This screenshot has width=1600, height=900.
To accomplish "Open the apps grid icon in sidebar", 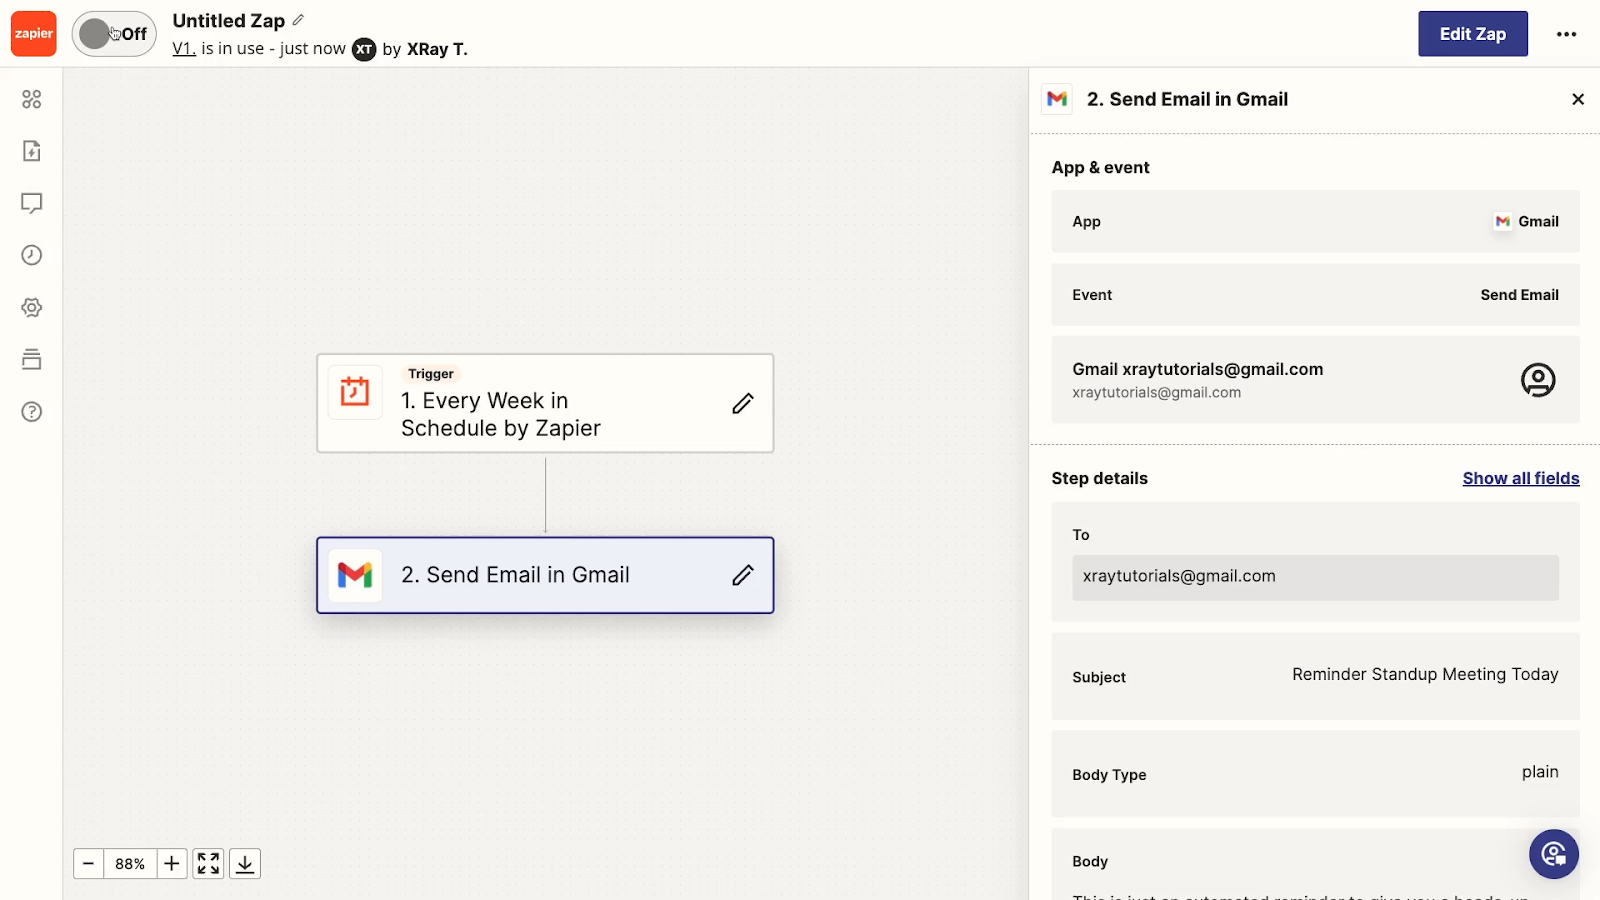I will (32, 99).
